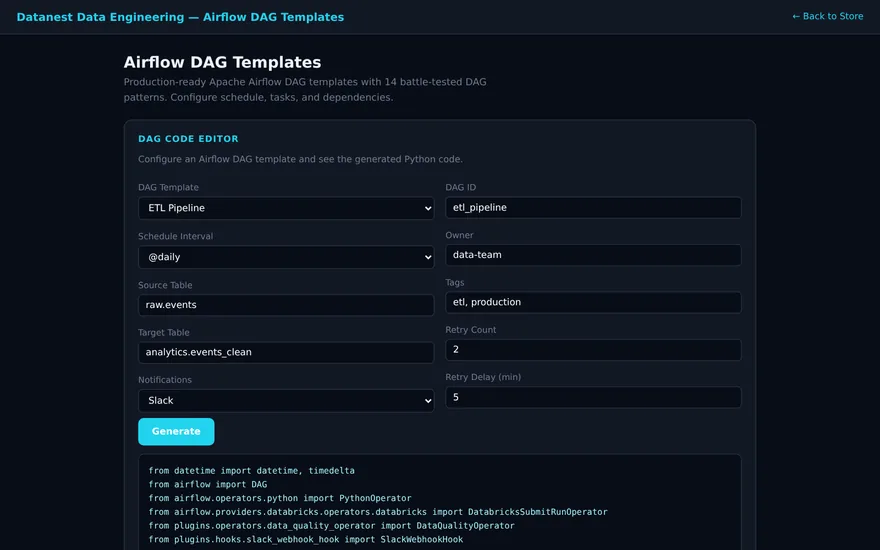Click the DAG CODE EDITOR section heading
880x550 pixels.
click(x=188, y=139)
